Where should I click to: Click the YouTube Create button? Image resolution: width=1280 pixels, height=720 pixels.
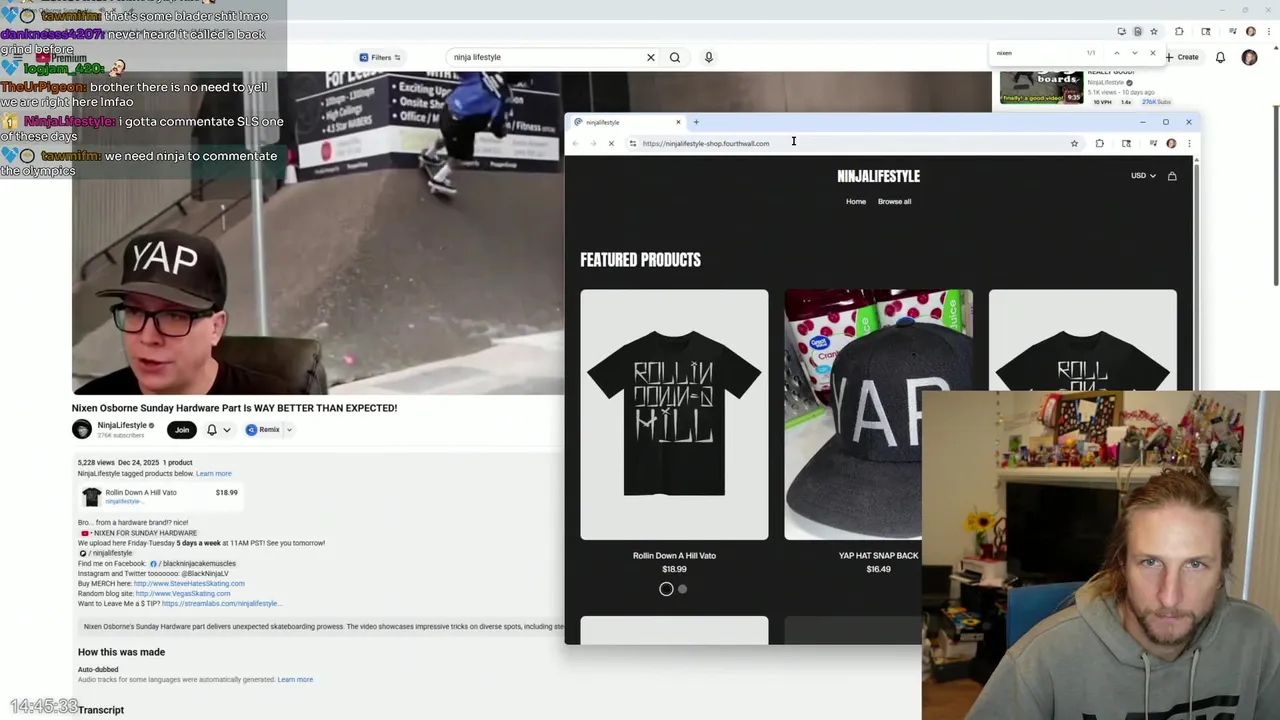coord(1182,57)
